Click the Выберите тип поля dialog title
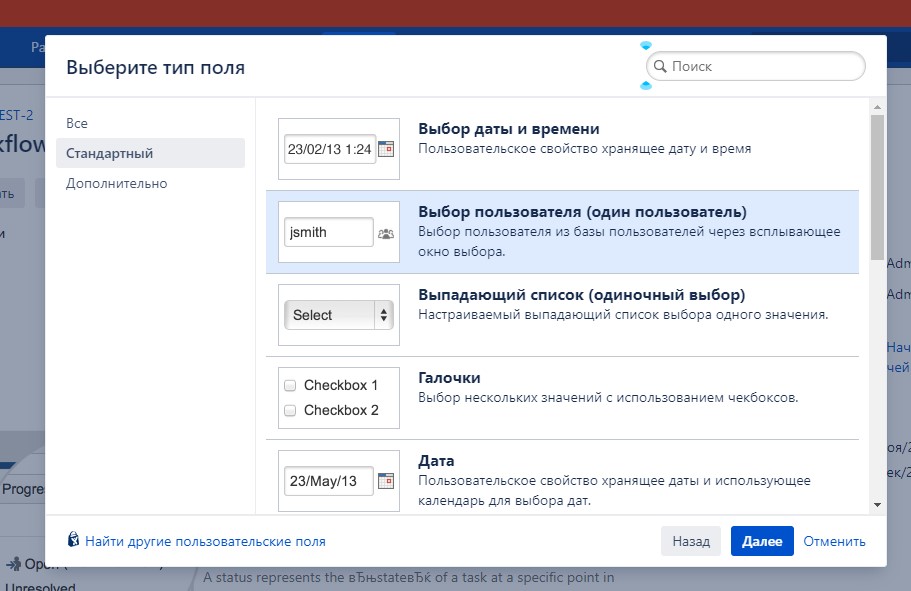This screenshot has height=591, width=911. tap(156, 67)
